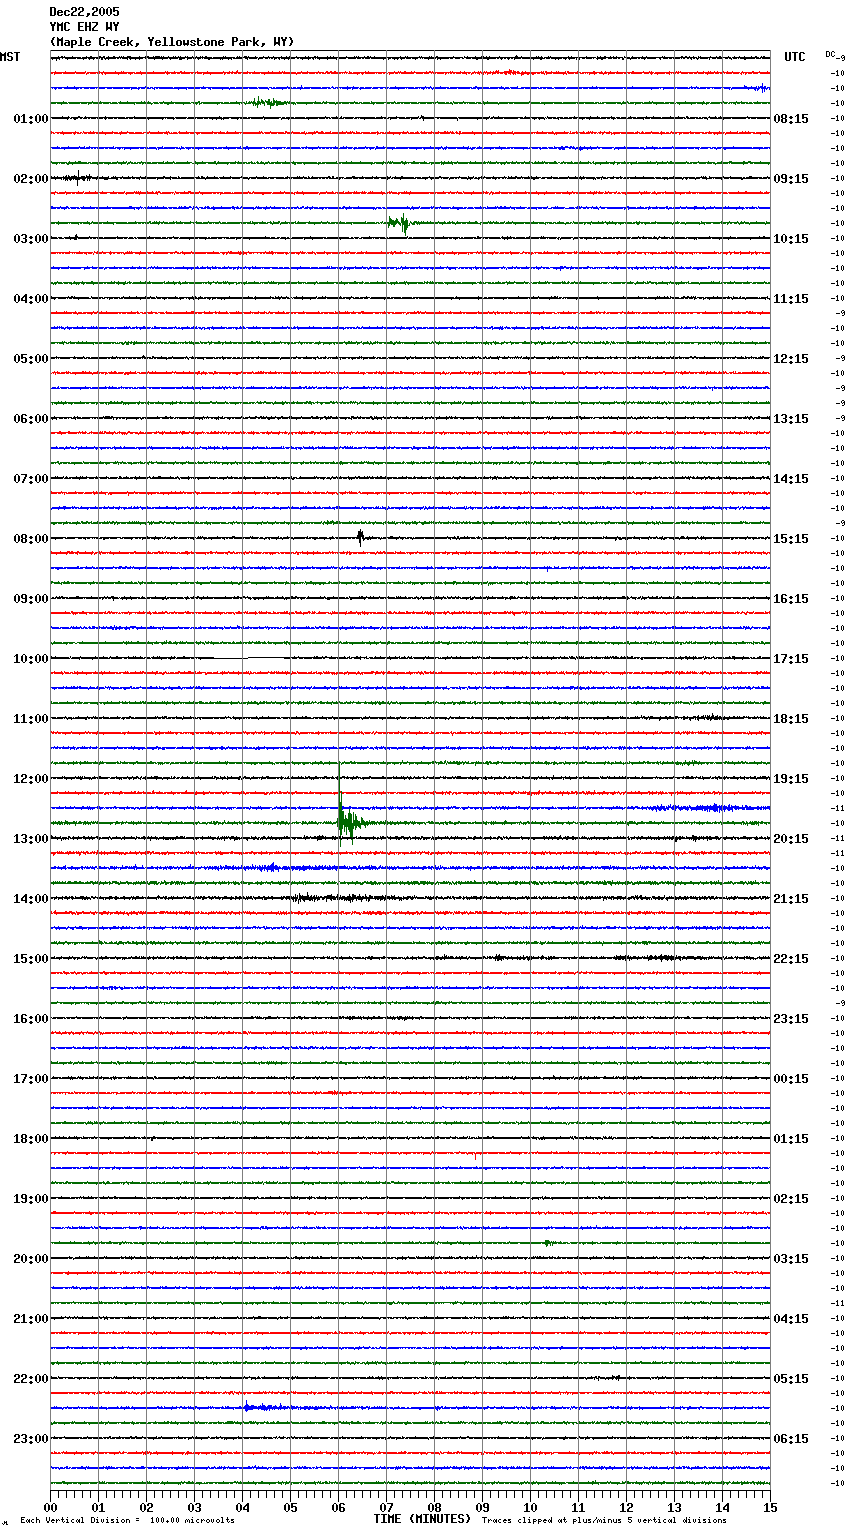This screenshot has height=1534, width=850.
Task: Select the 09:00 MST time label
Action: pyautogui.click(x=31, y=599)
